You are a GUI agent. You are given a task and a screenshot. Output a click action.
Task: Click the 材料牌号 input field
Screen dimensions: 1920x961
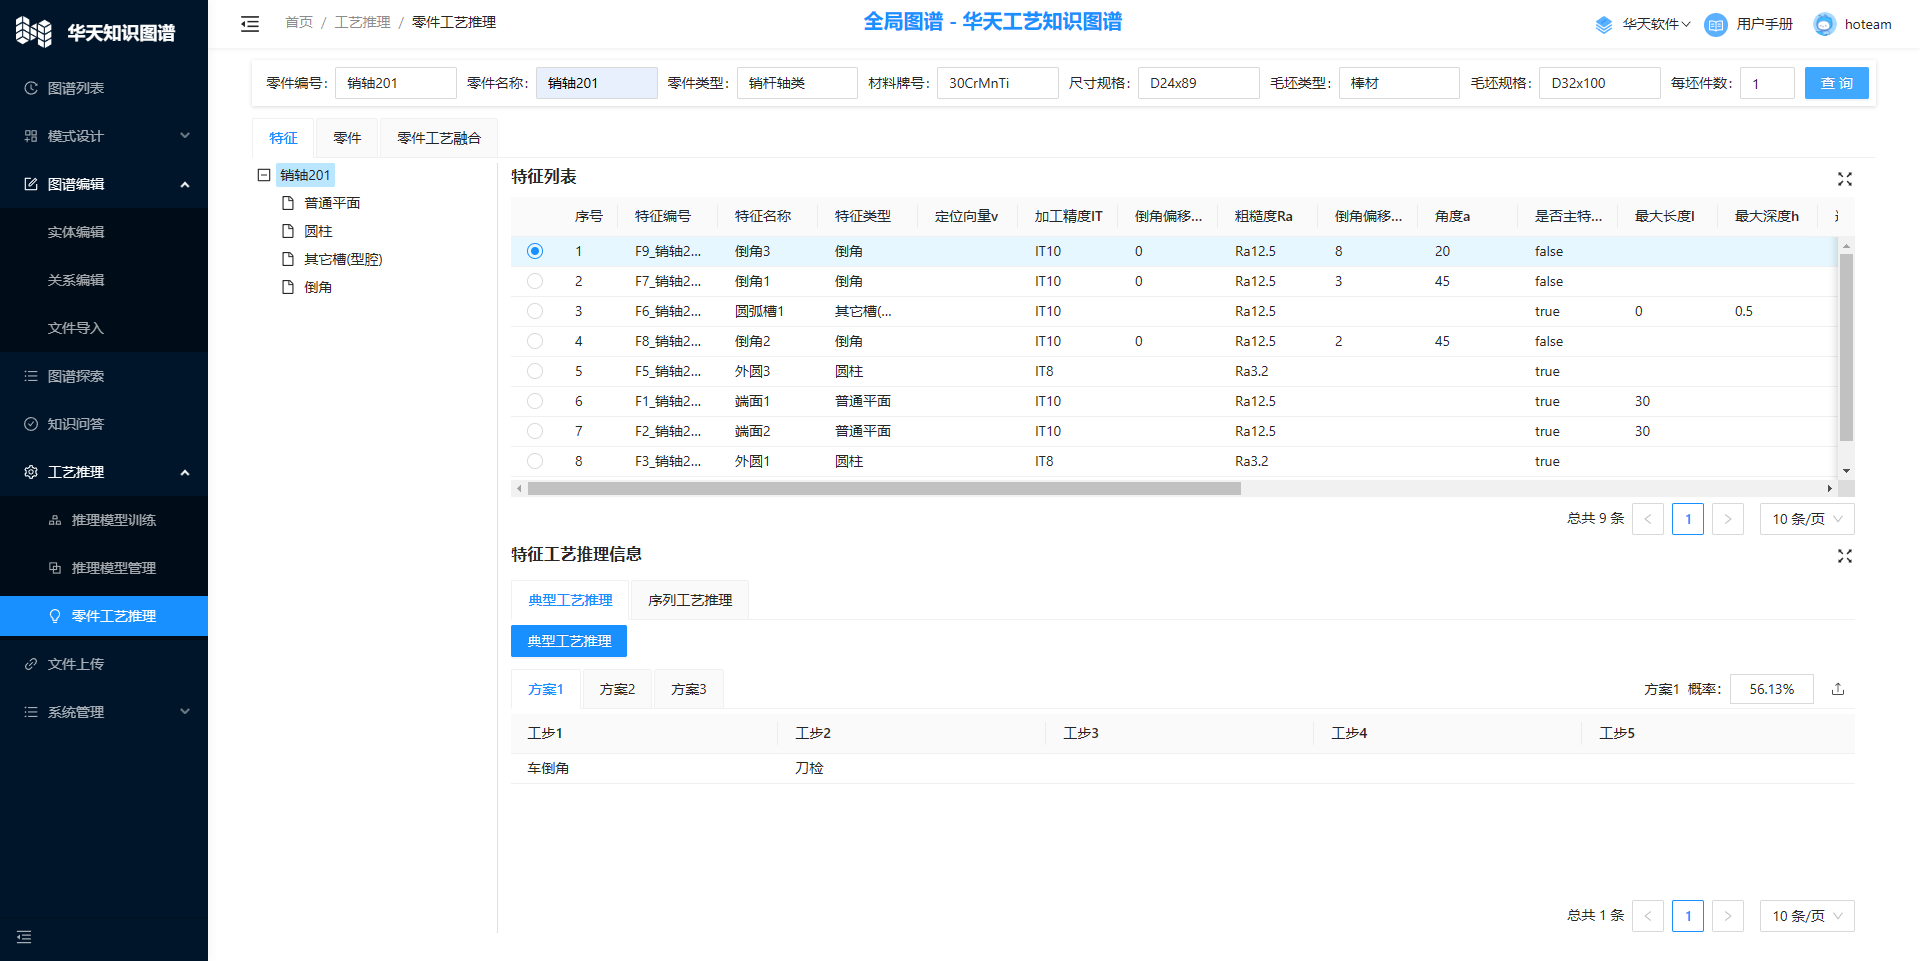(996, 83)
